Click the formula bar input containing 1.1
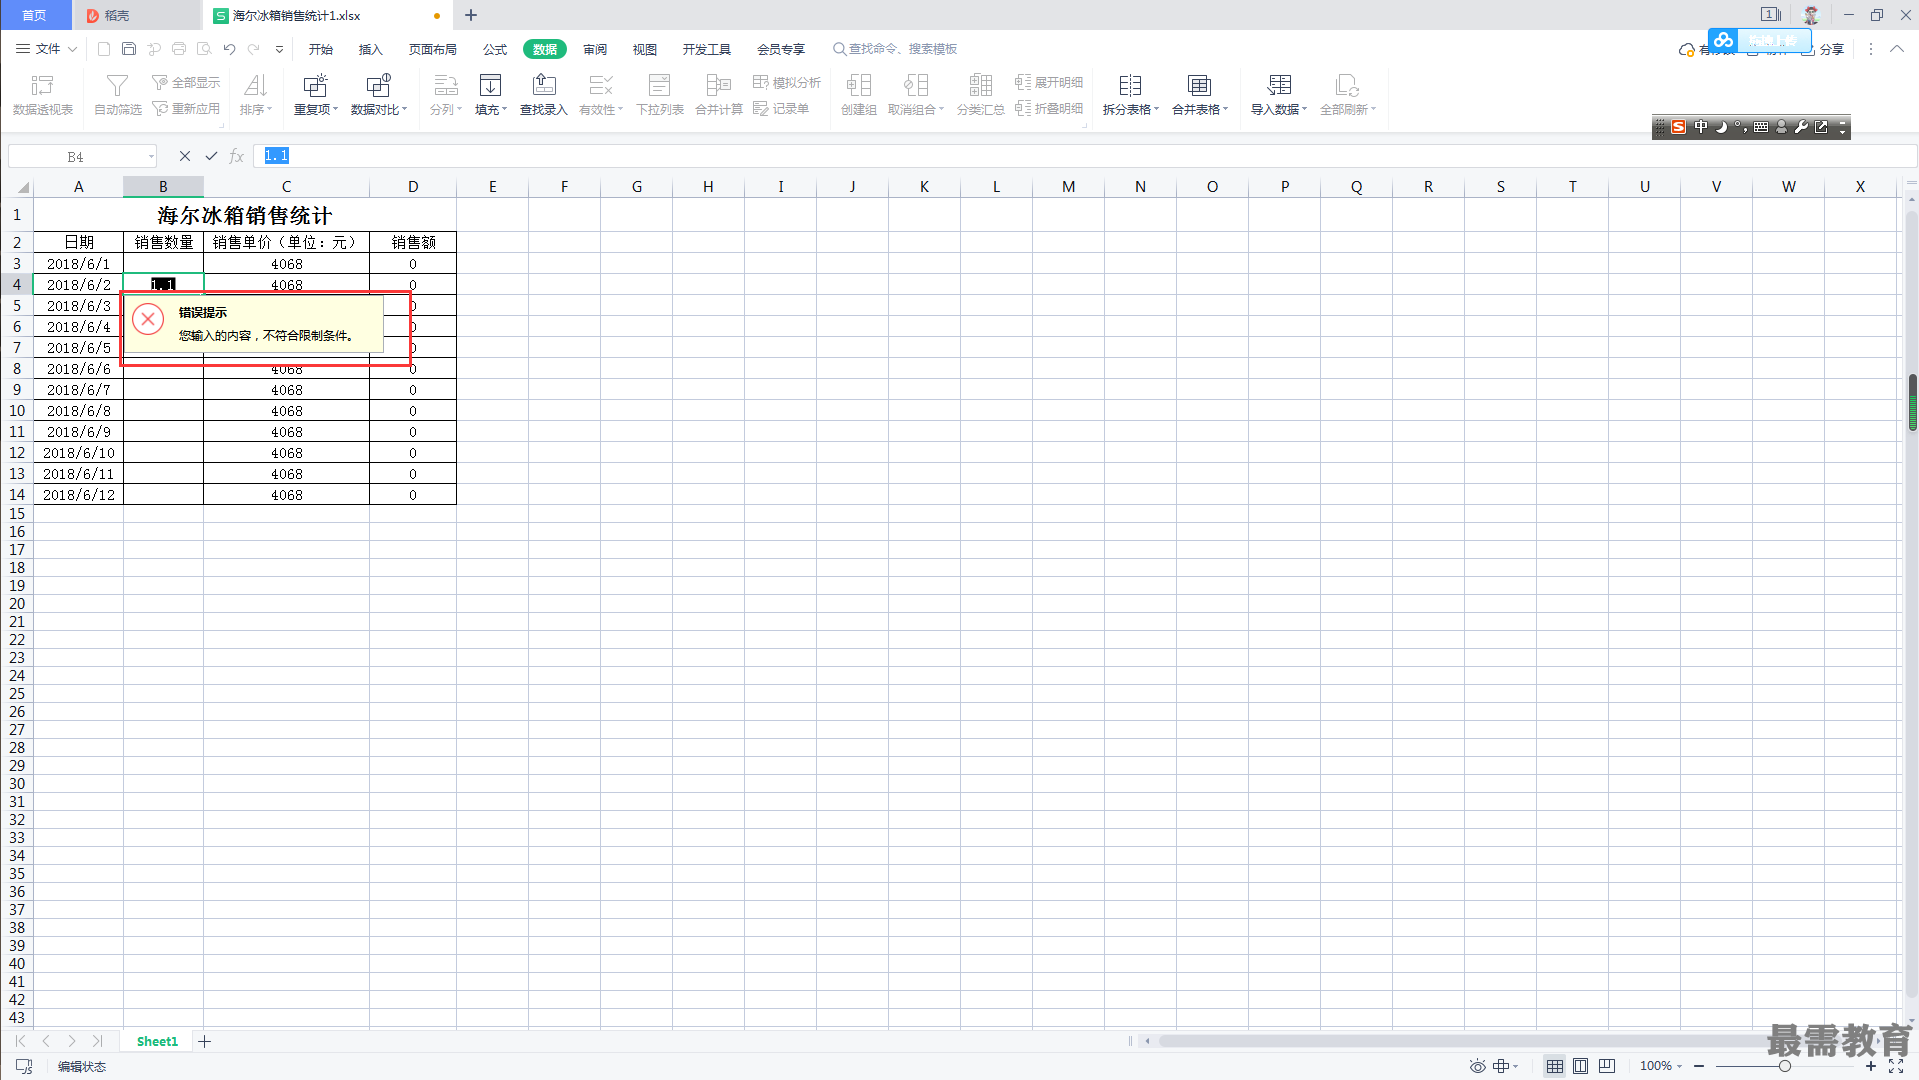This screenshot has height=1080, width=1919. pyautogui.click(x=1085, y=156)
